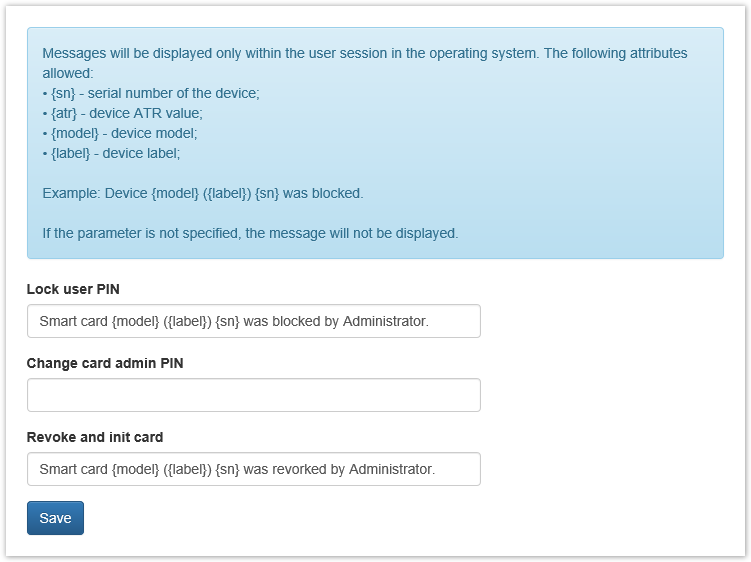Image resolution: width=751 pixels, height=562 pixels.
Task: Click the Example device message line
Action: coord(202,192)
